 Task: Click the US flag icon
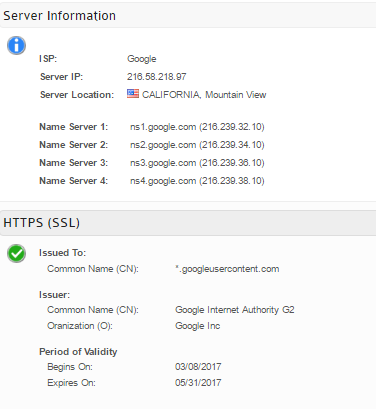133,94
